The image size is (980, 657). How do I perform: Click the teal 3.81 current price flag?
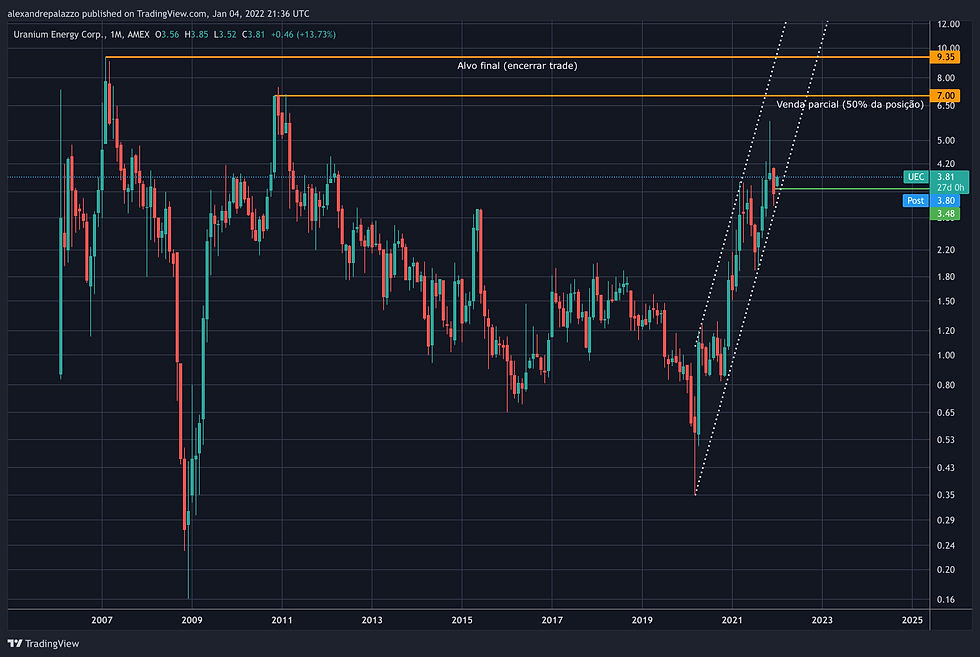click(x=944, y=177)
